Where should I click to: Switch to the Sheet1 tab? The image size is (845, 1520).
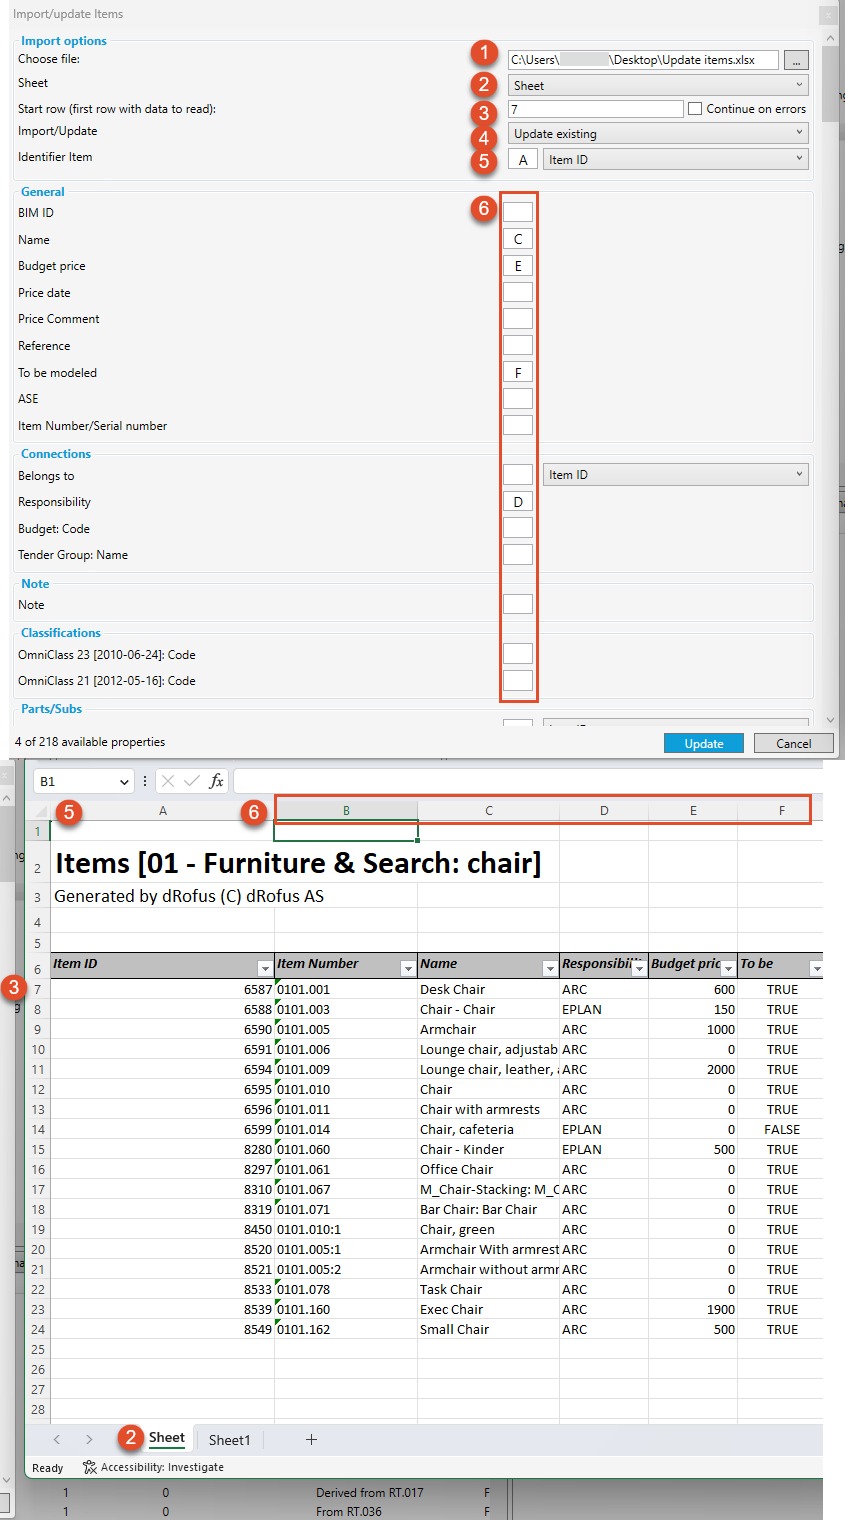[229, 1440]
